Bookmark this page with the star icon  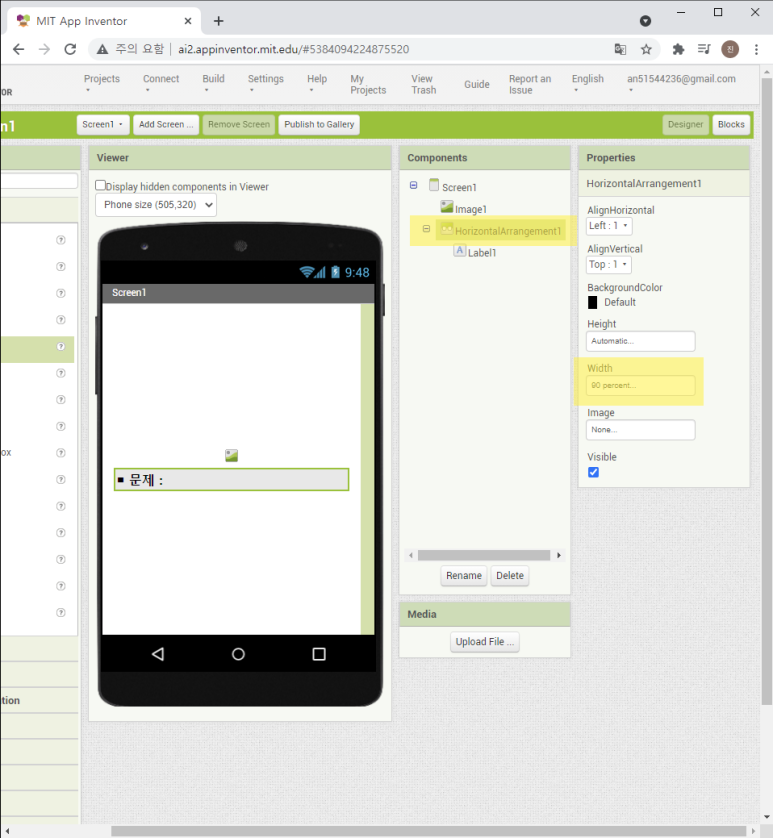click(x=646, y=49)
